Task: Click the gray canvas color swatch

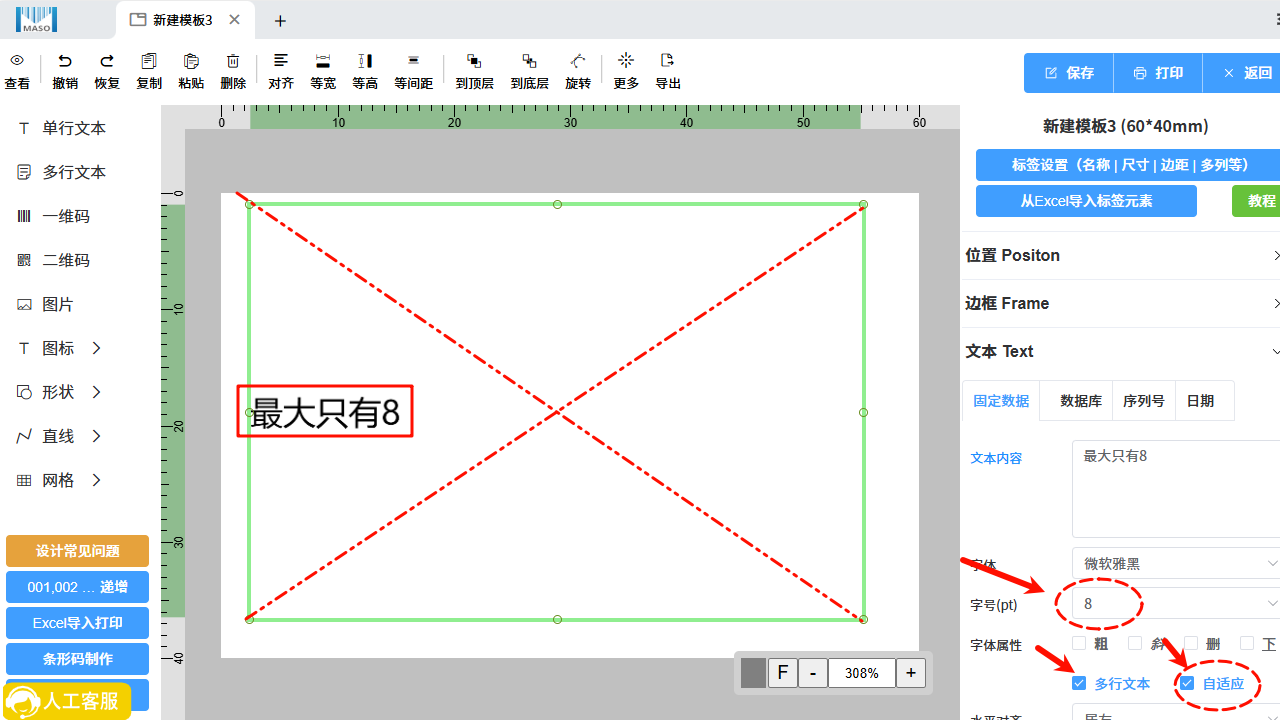Action: pyautogui.click(x=753, y=673)
